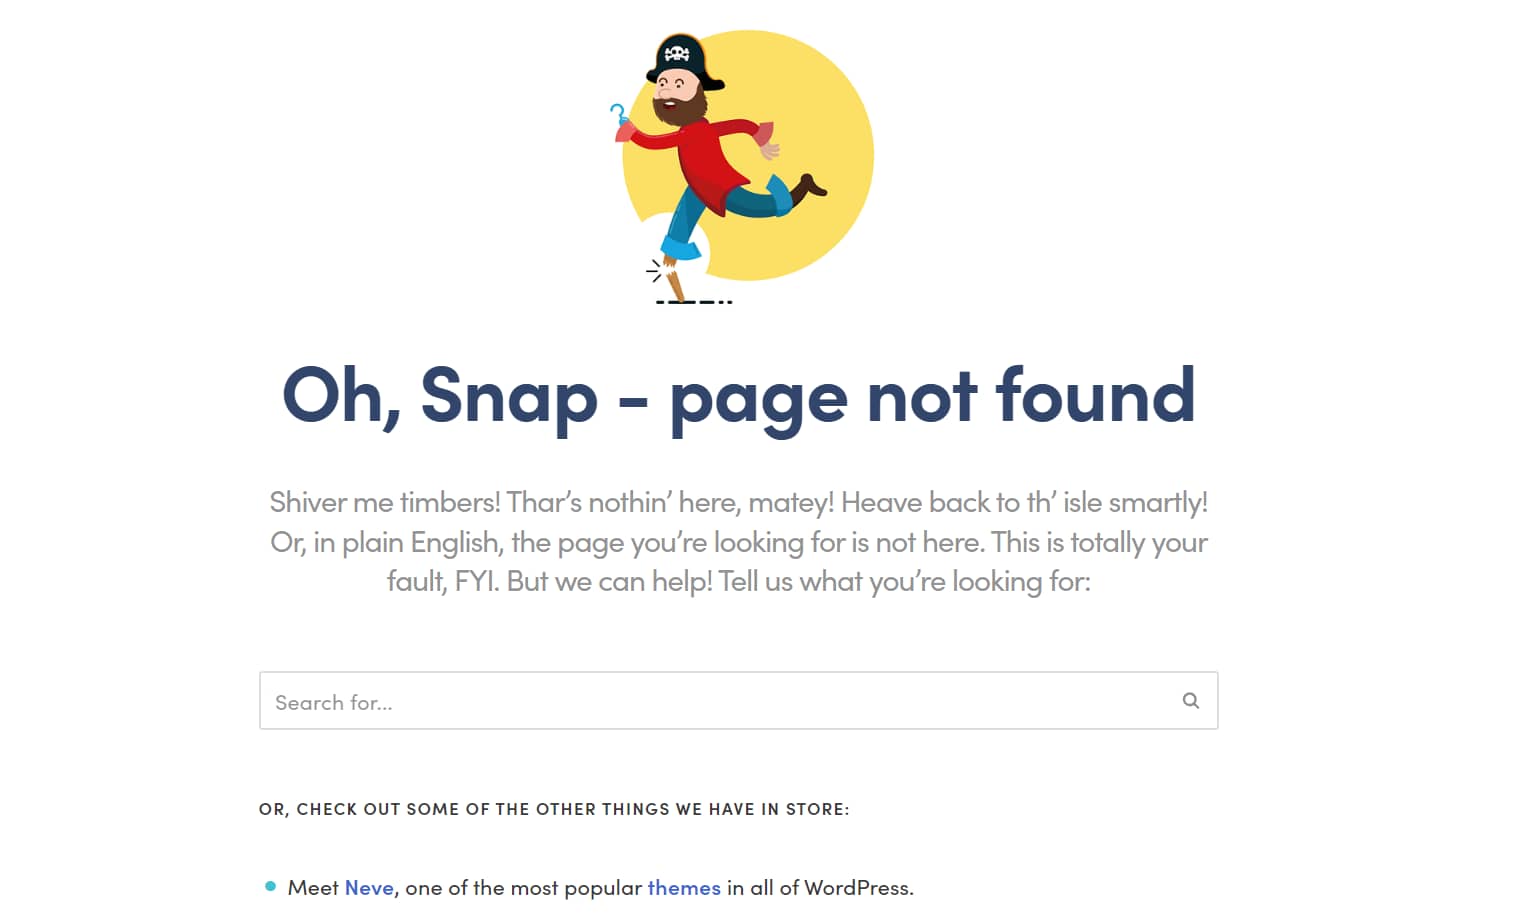Click the 'Oh, Snap - page not found' heading
The image size is (1524, 924).
tap(738, 396)
